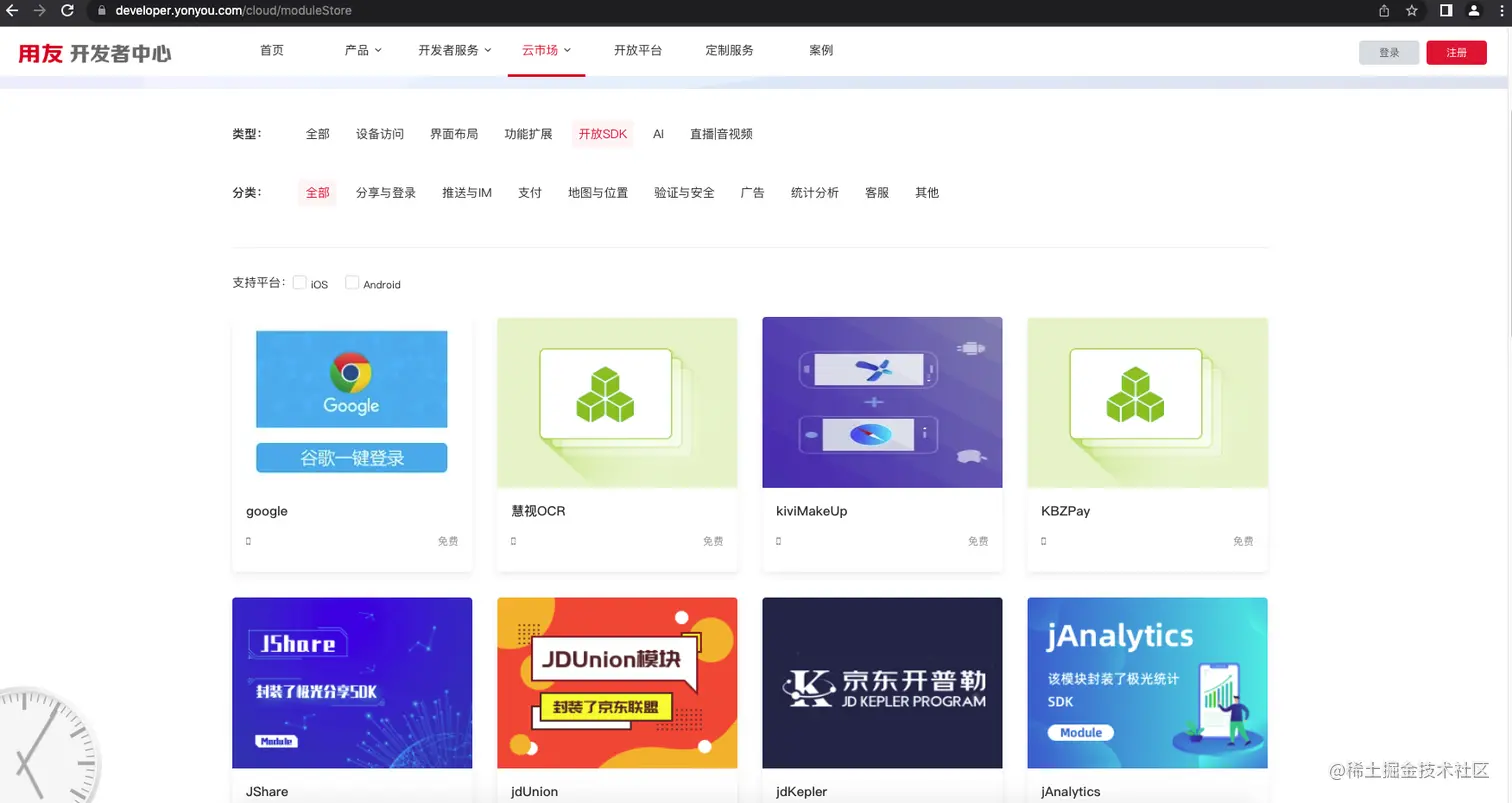Click the kiviMakeUp module title
The height and width of the screenshot is (803, 1512).
tap(811, 511)
